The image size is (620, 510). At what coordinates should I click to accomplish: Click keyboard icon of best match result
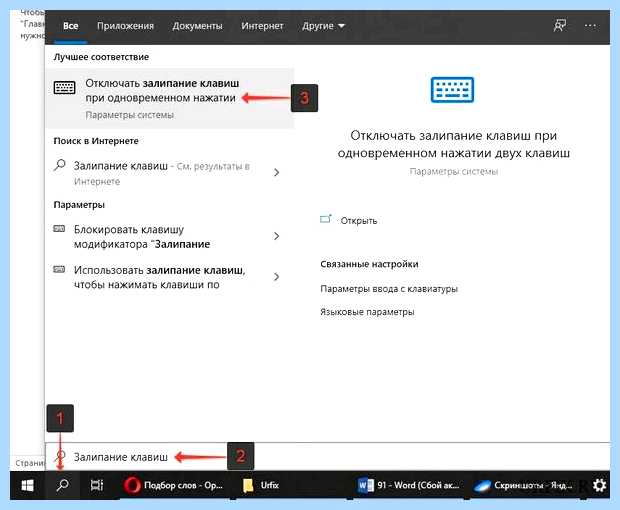pyautogui.click(x=64, y=87)
